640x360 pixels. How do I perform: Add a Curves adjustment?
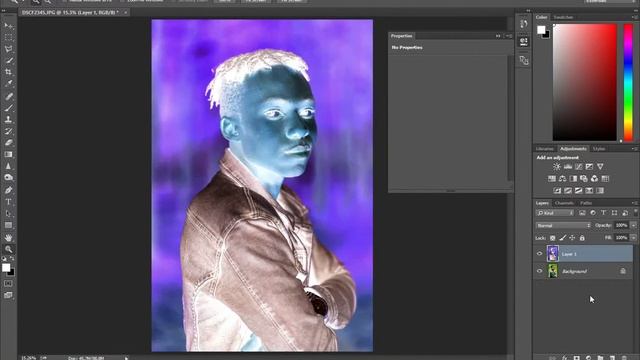coord(579,167)
